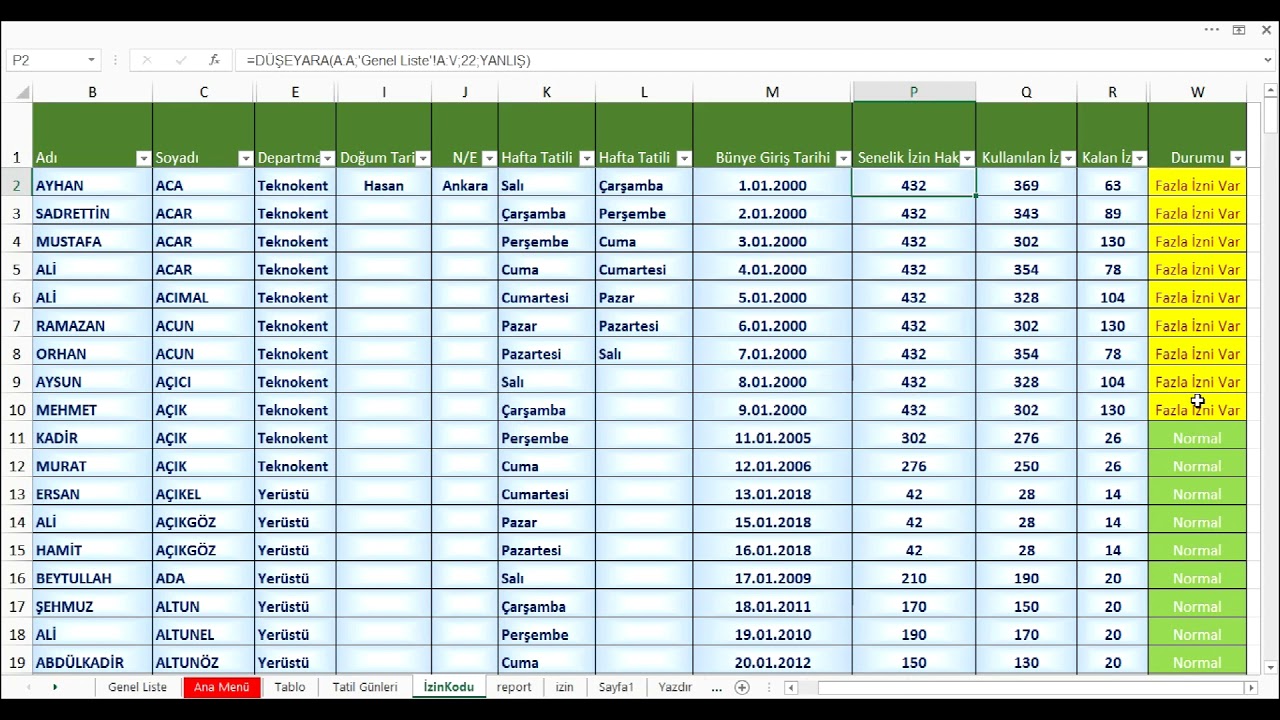This screenshot has width=1280, height=720.
Task: Switch to the Sayfa1 sheet tab
Action: [x=616, y=687]
